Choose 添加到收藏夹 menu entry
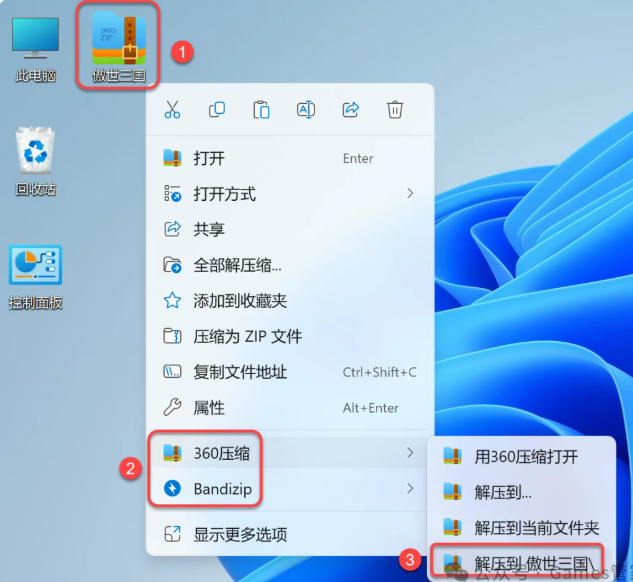Viewport: 633px width, 582px height. [240, 300]
